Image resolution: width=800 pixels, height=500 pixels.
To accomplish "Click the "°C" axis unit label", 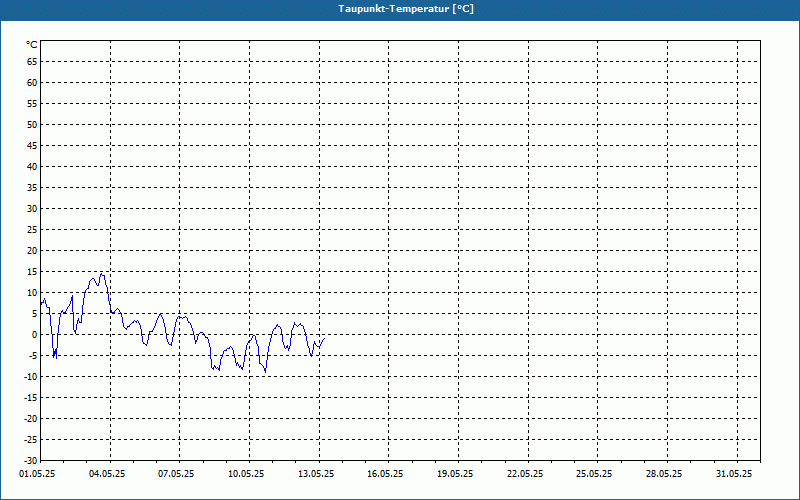I will tap(32, 45).
